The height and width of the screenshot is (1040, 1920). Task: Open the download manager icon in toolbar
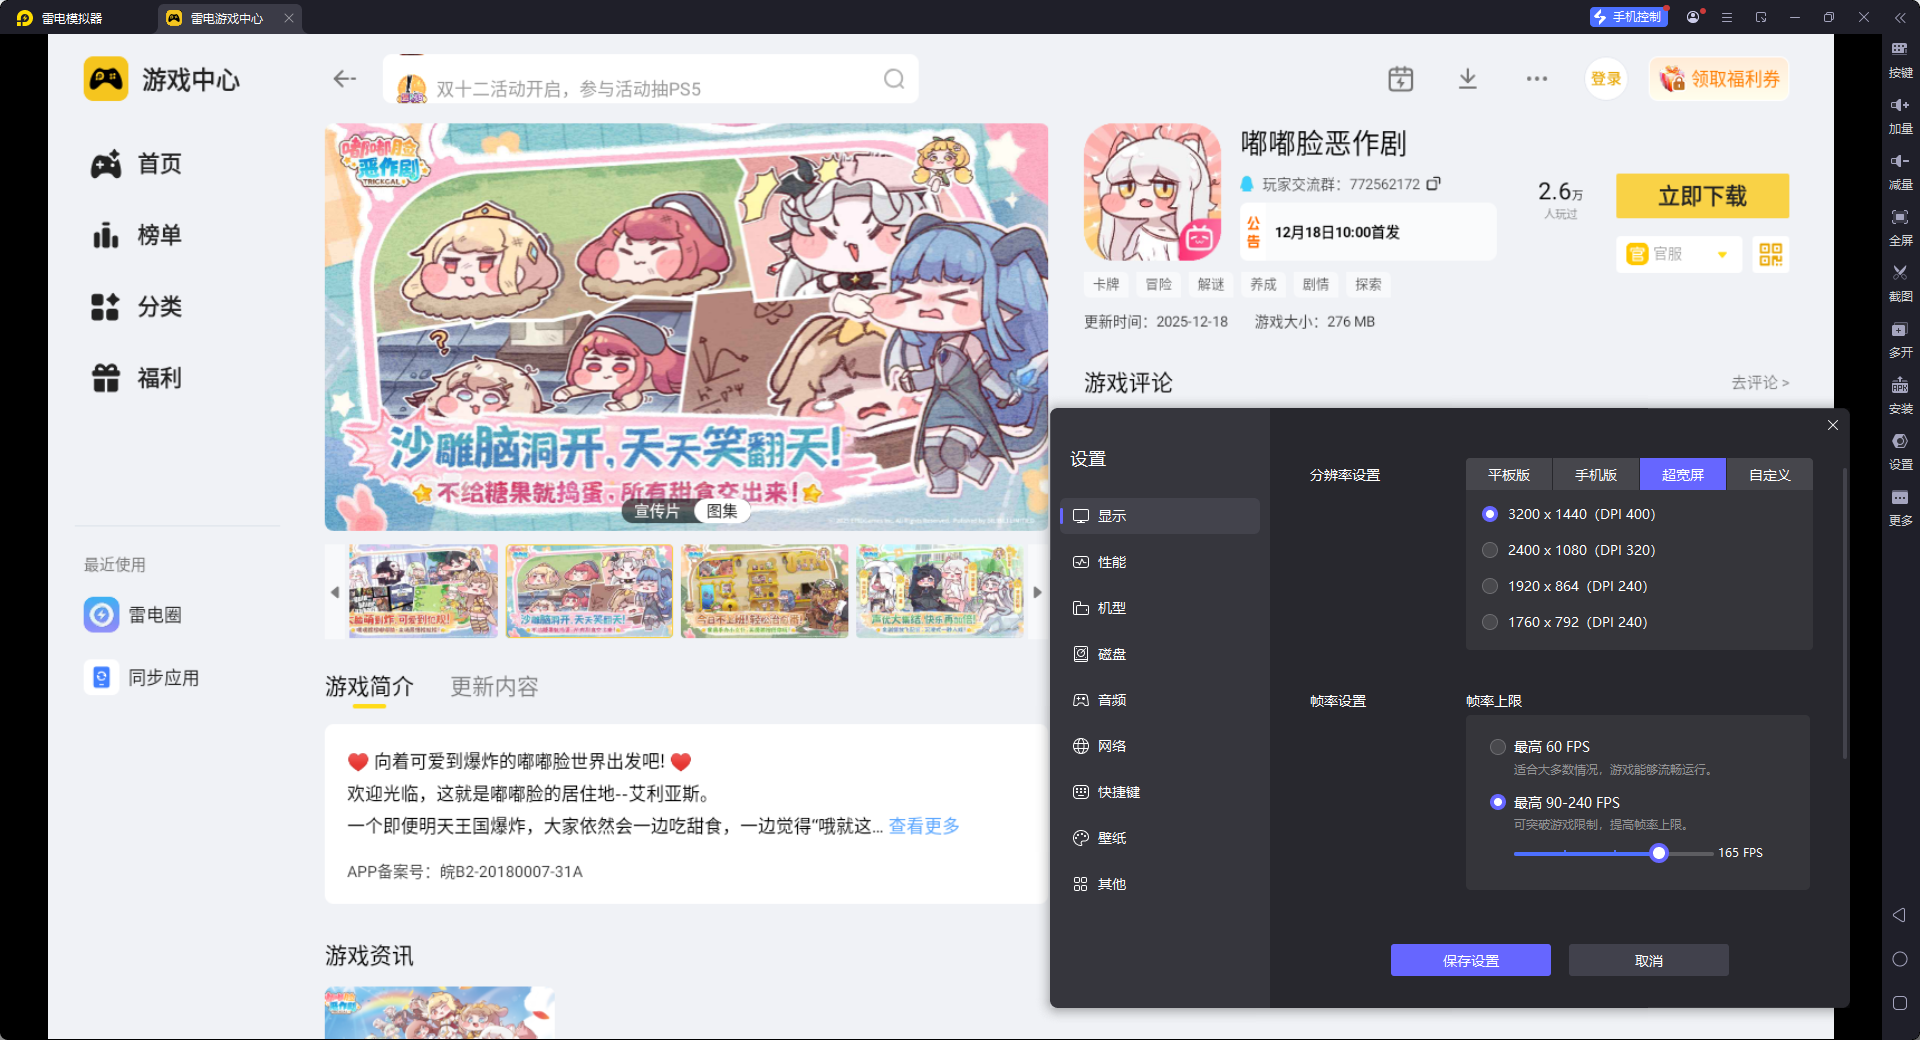1467,78
